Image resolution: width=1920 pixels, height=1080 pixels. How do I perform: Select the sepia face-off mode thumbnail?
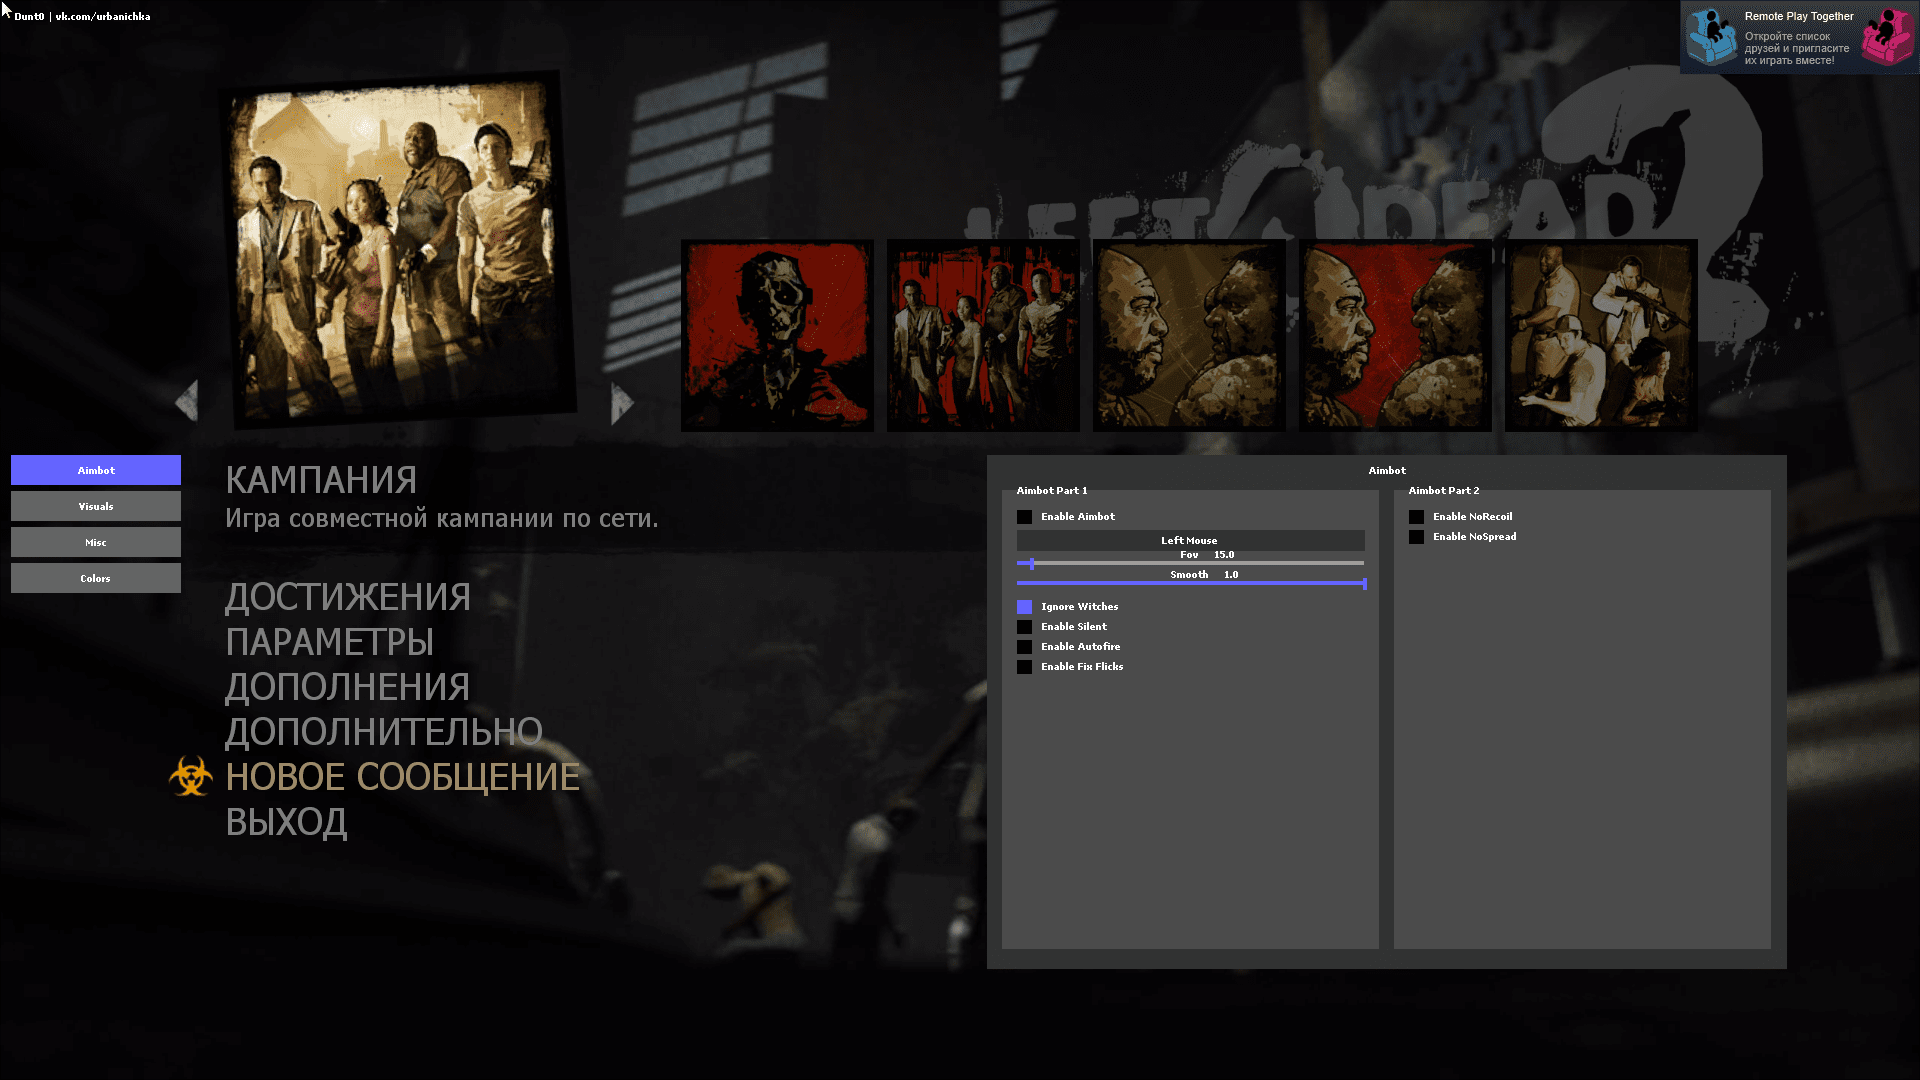[1189, 336]
